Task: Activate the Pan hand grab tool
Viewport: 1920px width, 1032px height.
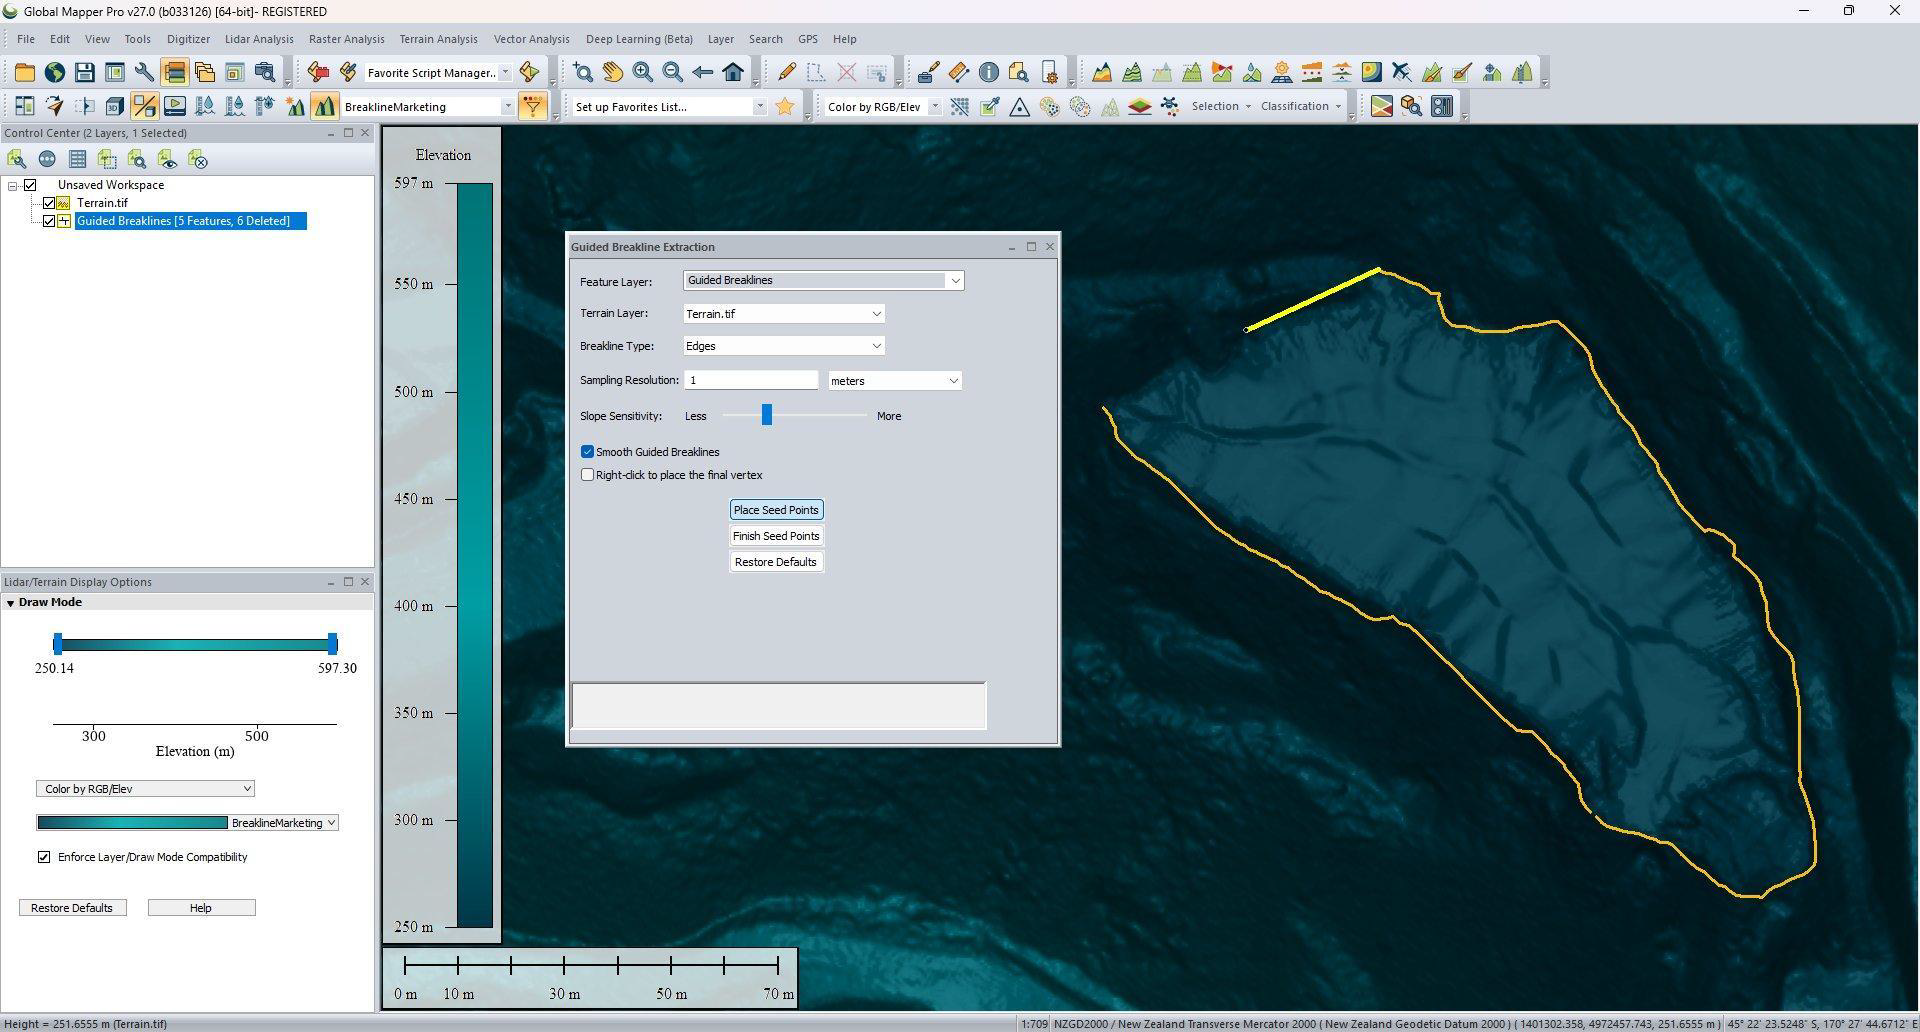Action: tap(612, 72)
